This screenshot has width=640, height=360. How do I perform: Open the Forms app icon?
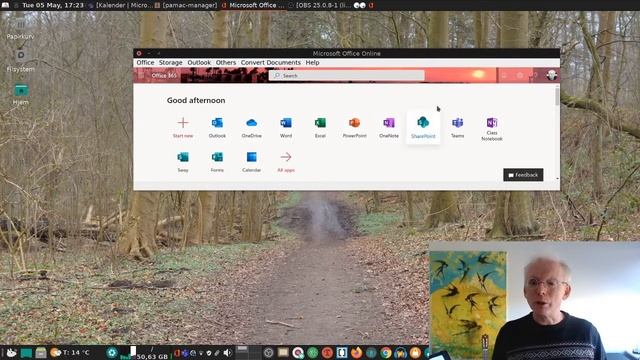point(217,157)
